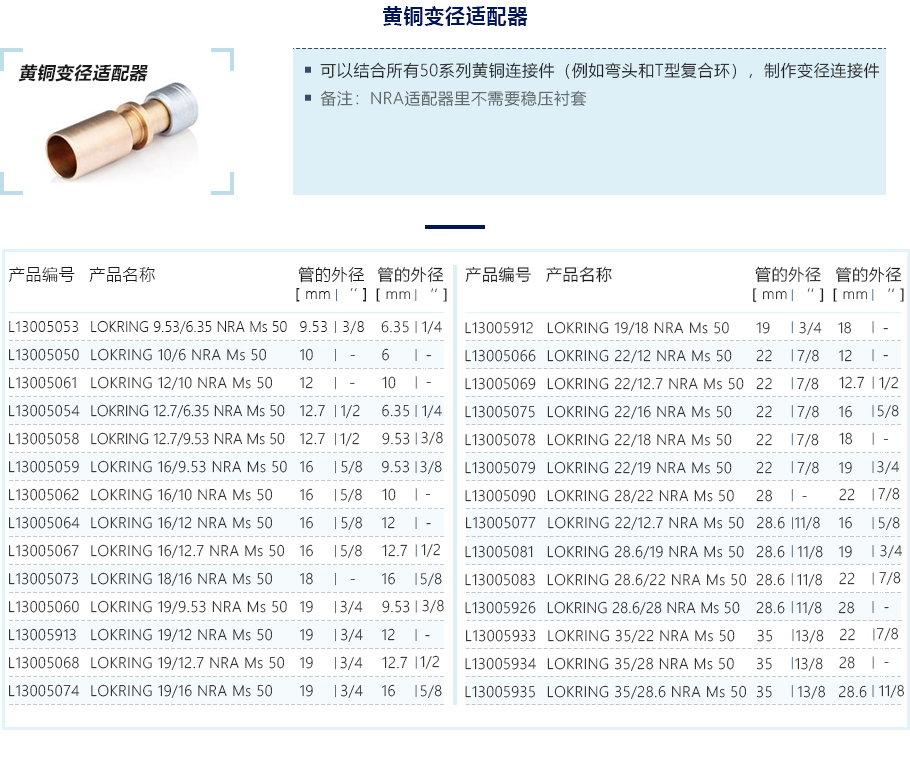Viewport: 910px width, 780px height.
Task: Select name LOKRING 12.7/6.35 NRA Ms 50
Action: [x=187, y=411]
